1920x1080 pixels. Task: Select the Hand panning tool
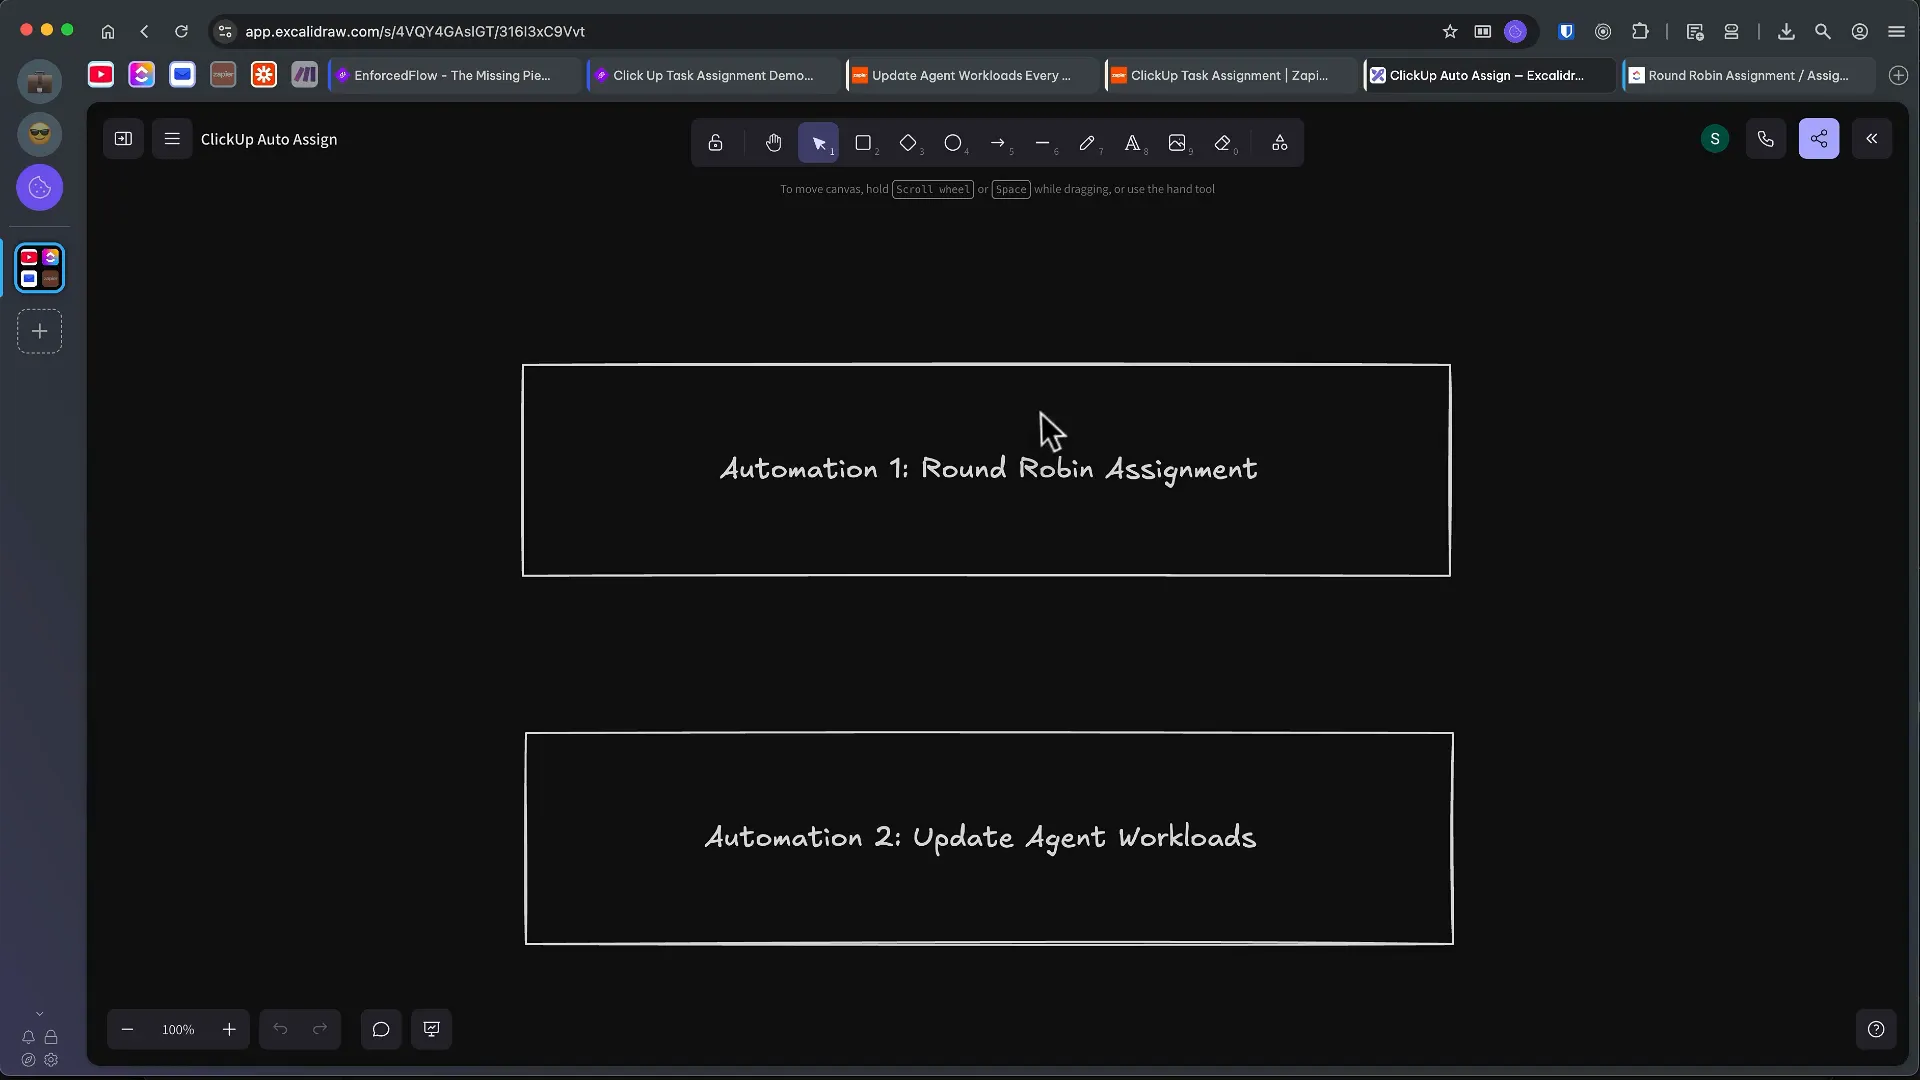tap(773, 143)
